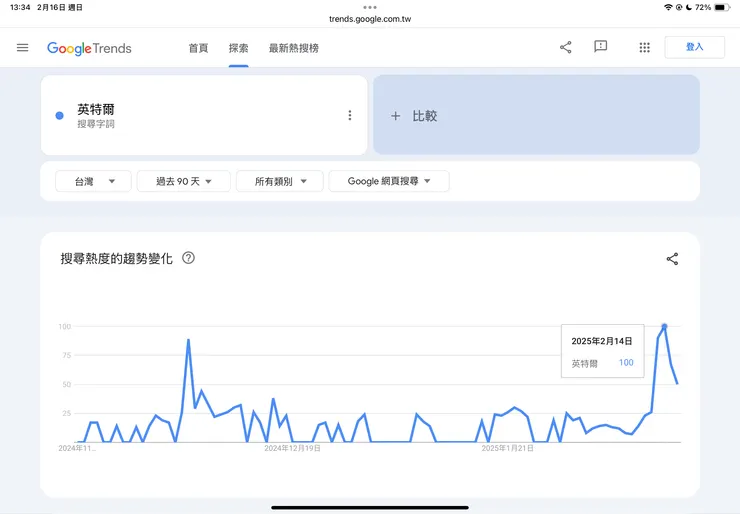Go to the 首頁 tab
This screenshot has height=514, width=740.
pyautogui.click(x=198, y=48)
